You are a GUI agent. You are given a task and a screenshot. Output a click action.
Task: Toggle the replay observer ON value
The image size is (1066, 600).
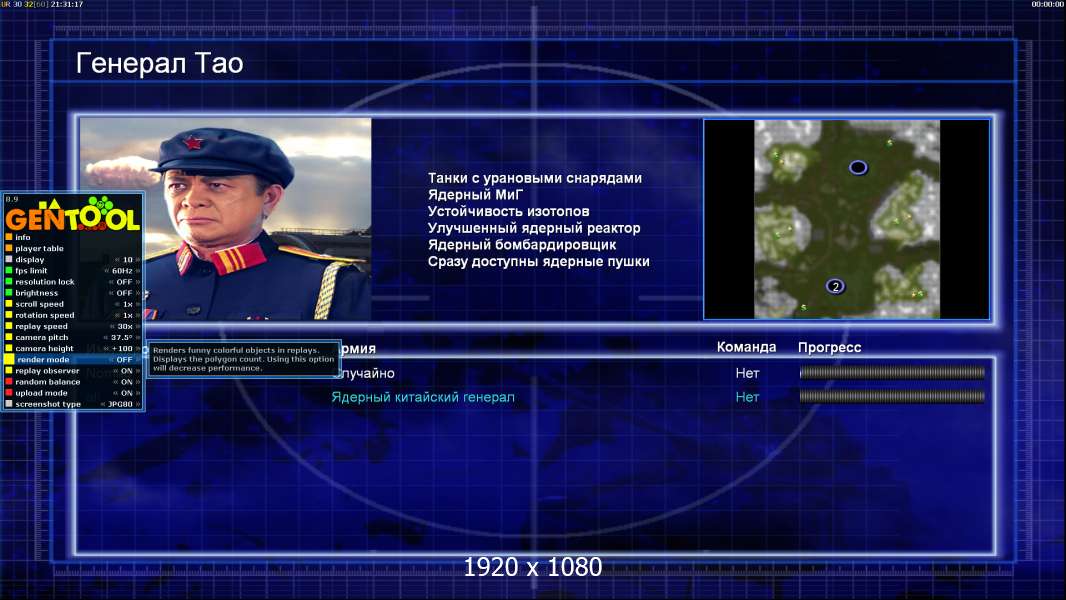pyautogui.click(x=126, y=370)
